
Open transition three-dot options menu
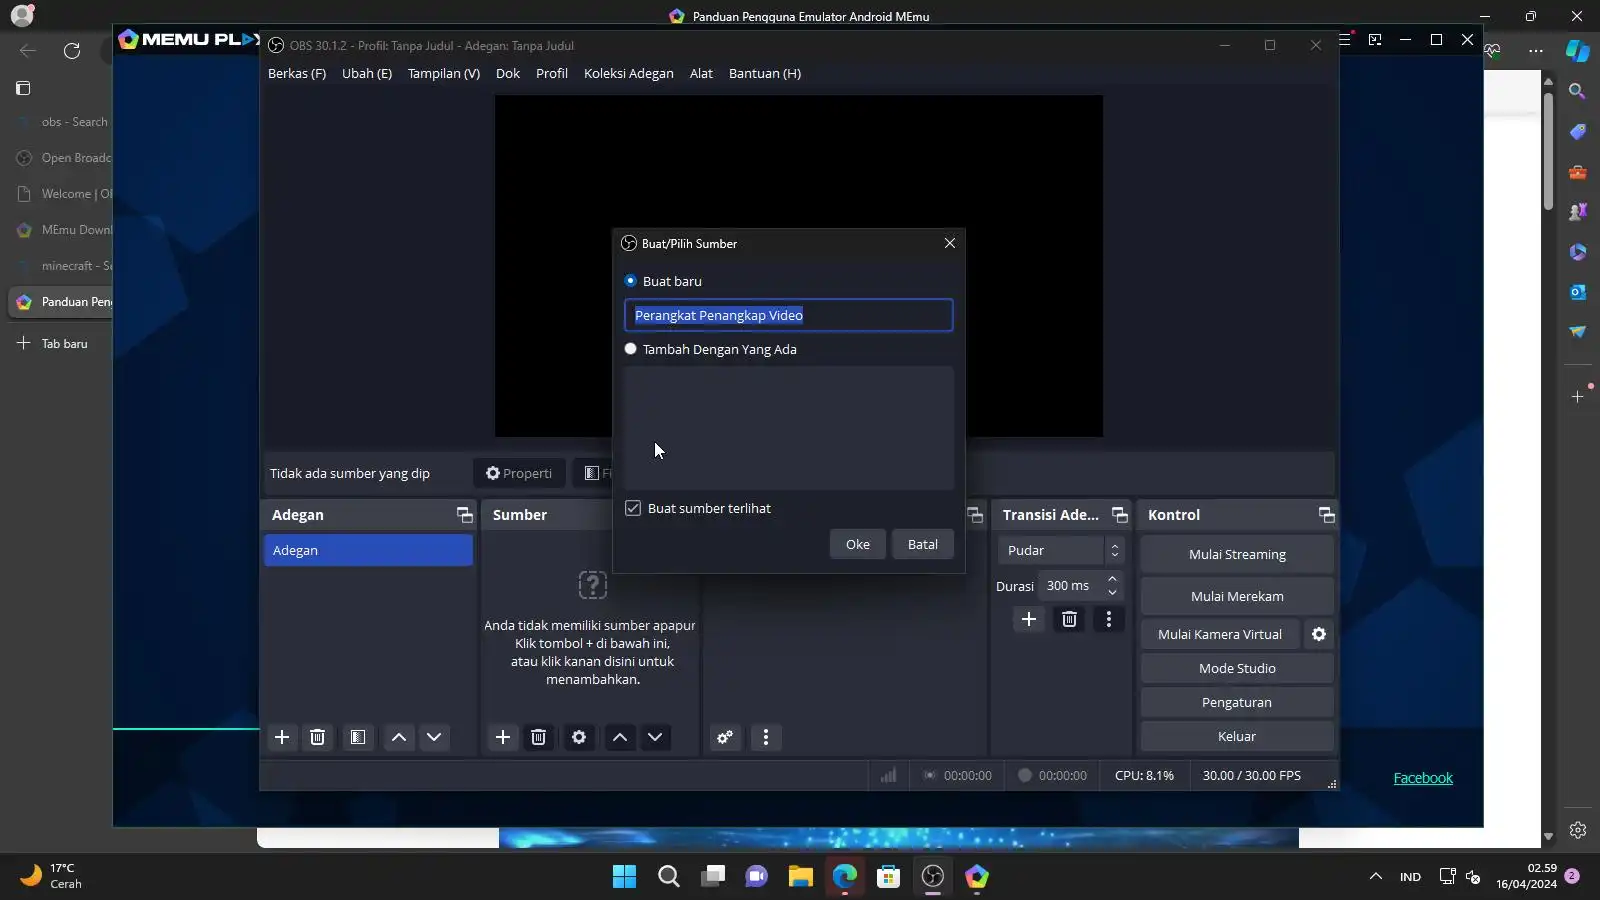(x=1109, y=619)
